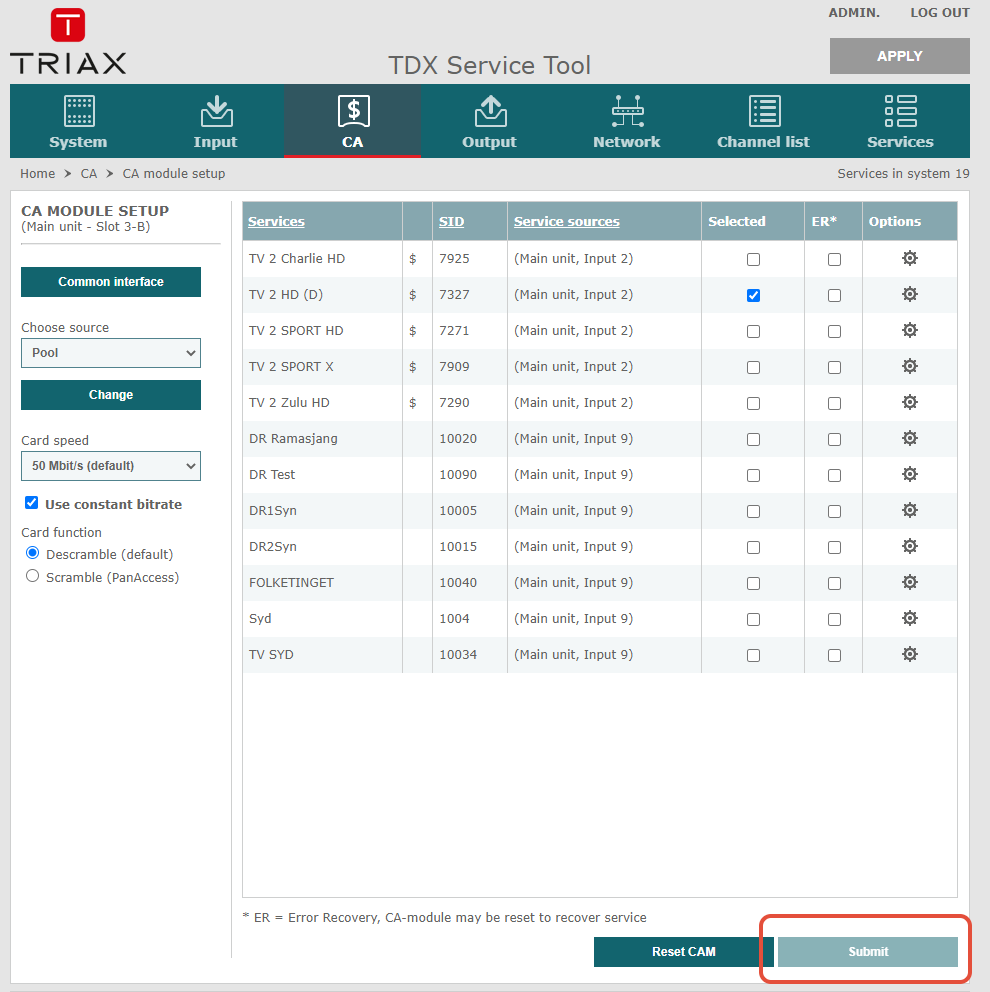Open options gear for TV 2 SPORT X

point(910,366)
